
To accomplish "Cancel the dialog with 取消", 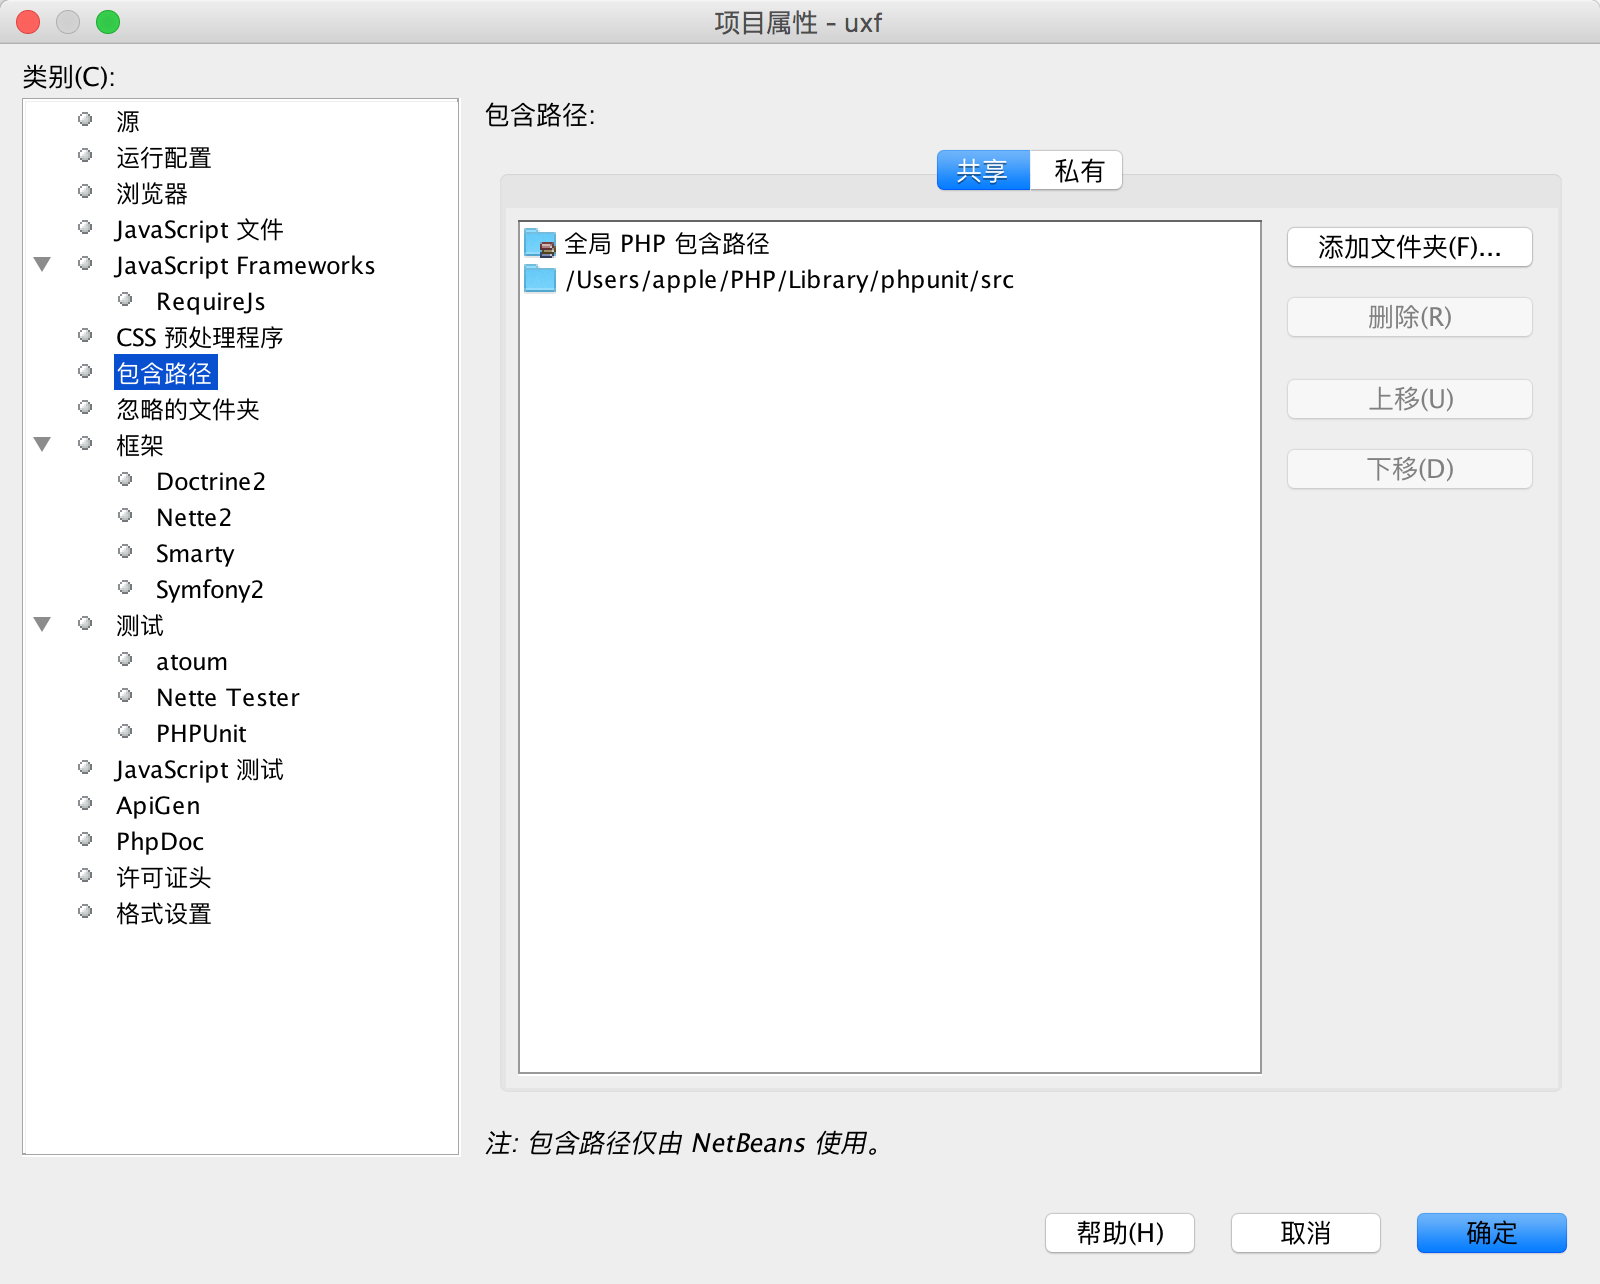I will pos(1306,1233).
